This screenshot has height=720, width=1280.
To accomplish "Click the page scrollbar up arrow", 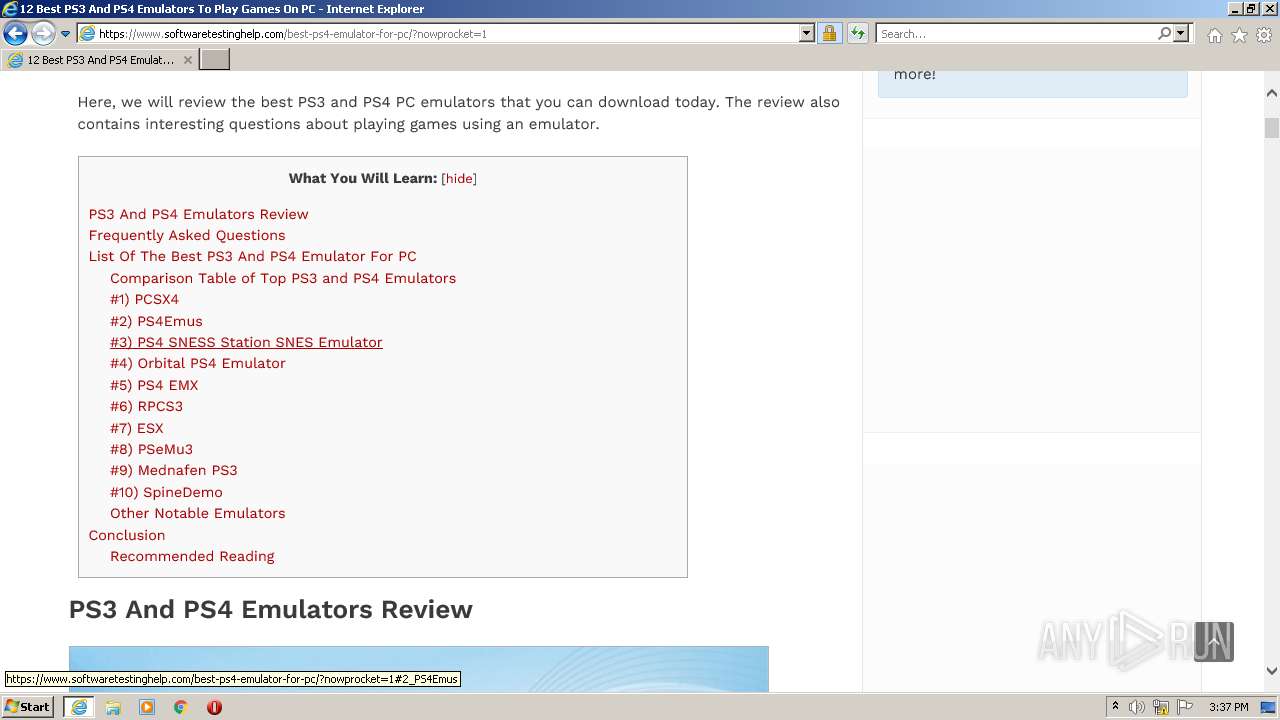I will click(1271, 93).
